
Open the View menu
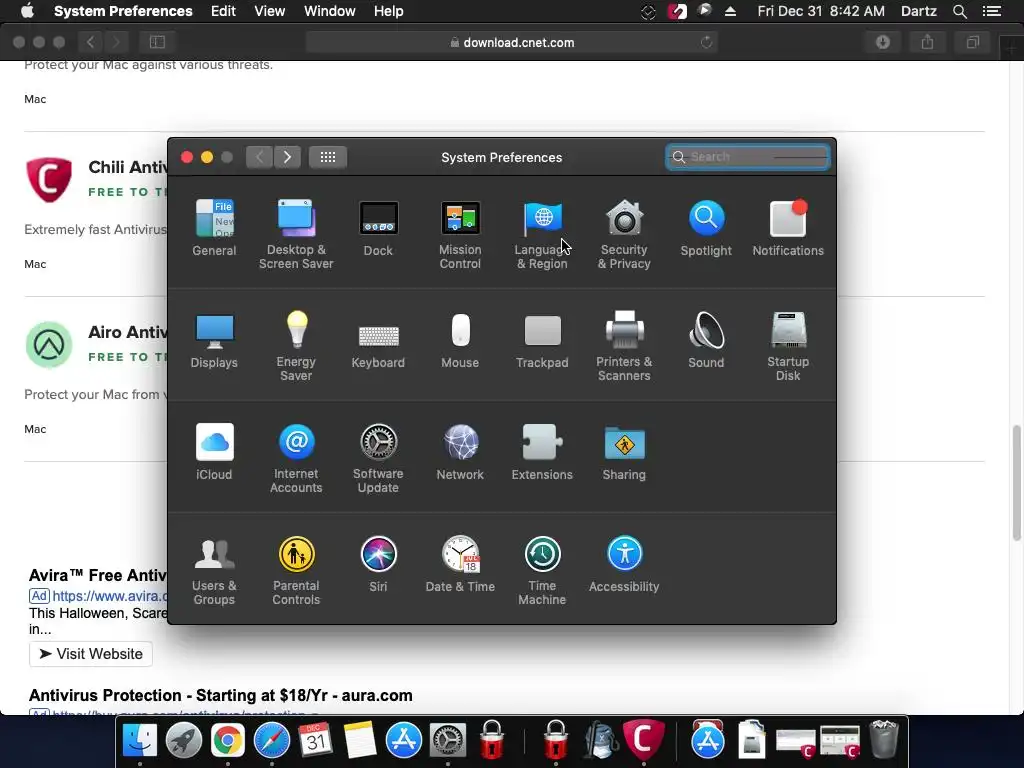point(270,11)
